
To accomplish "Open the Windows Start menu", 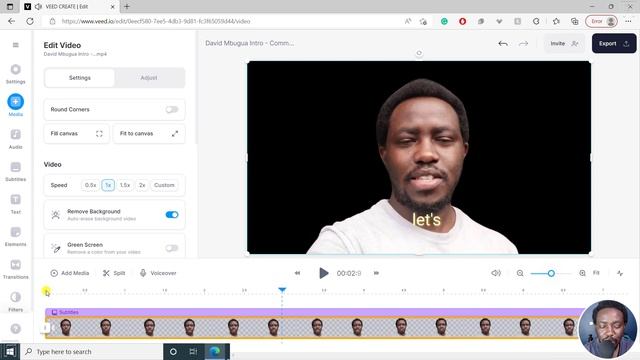I will tap(10, 351).
